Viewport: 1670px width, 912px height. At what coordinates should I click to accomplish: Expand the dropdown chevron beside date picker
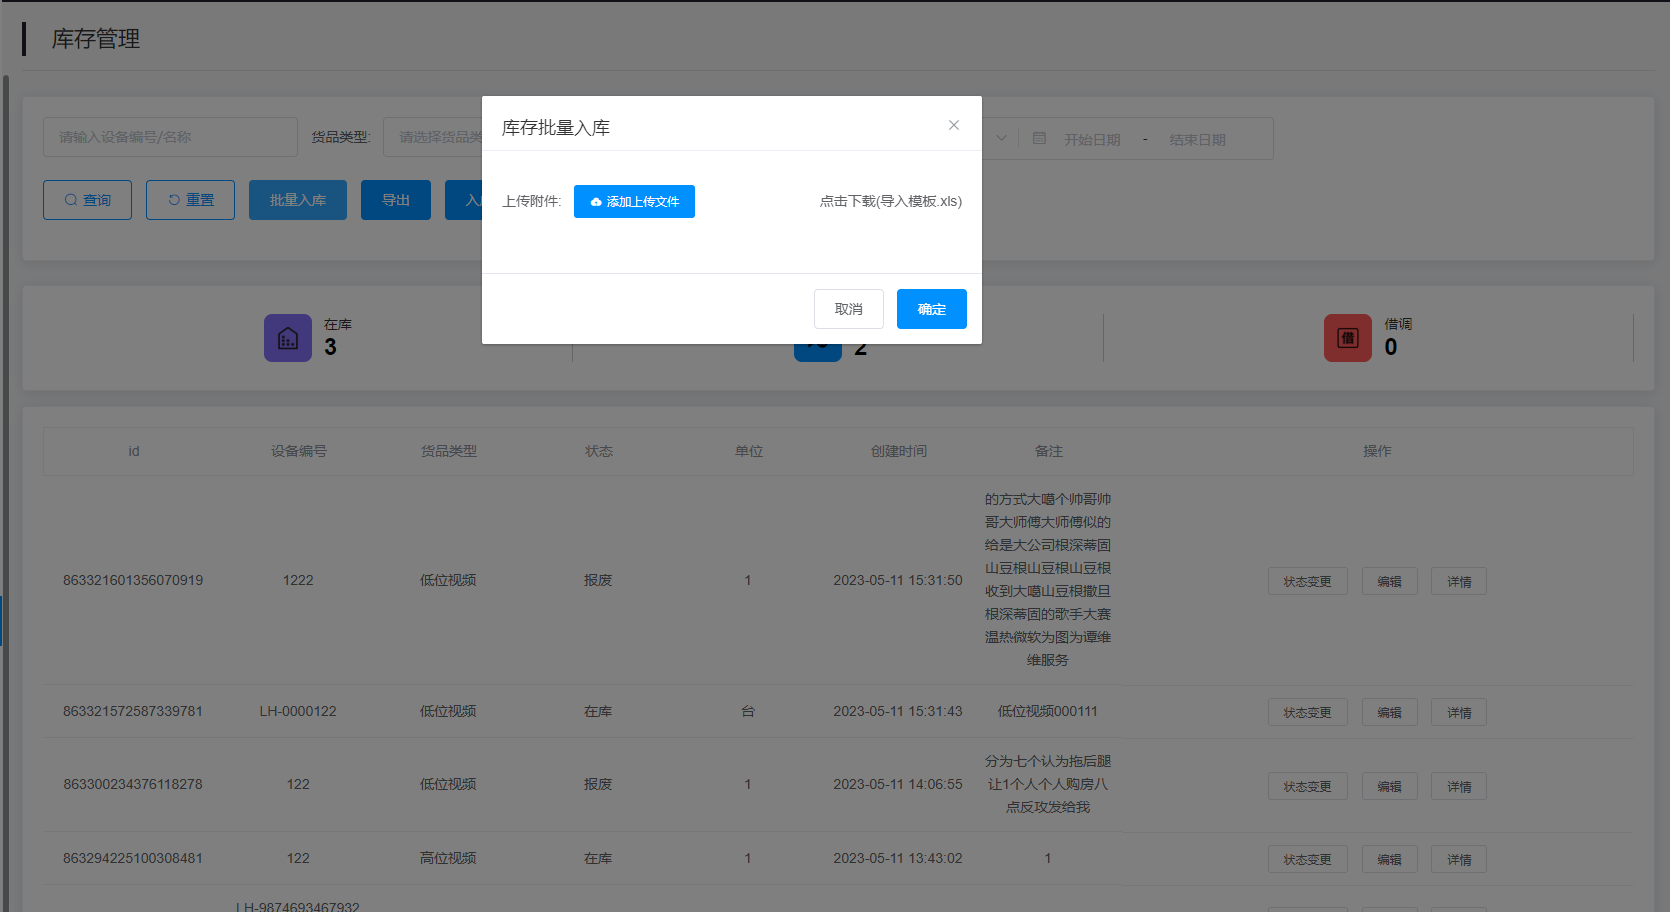pyautogui.click(x=1001, y=138)
